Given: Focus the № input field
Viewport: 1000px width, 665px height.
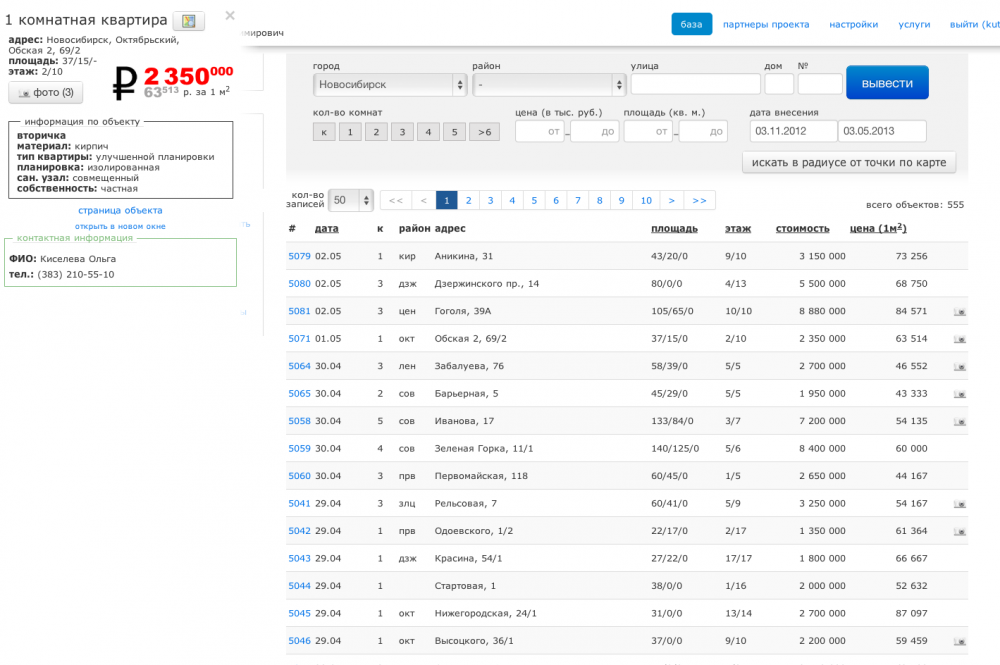Looking at the screenshot, I should (x=820, y=84).
